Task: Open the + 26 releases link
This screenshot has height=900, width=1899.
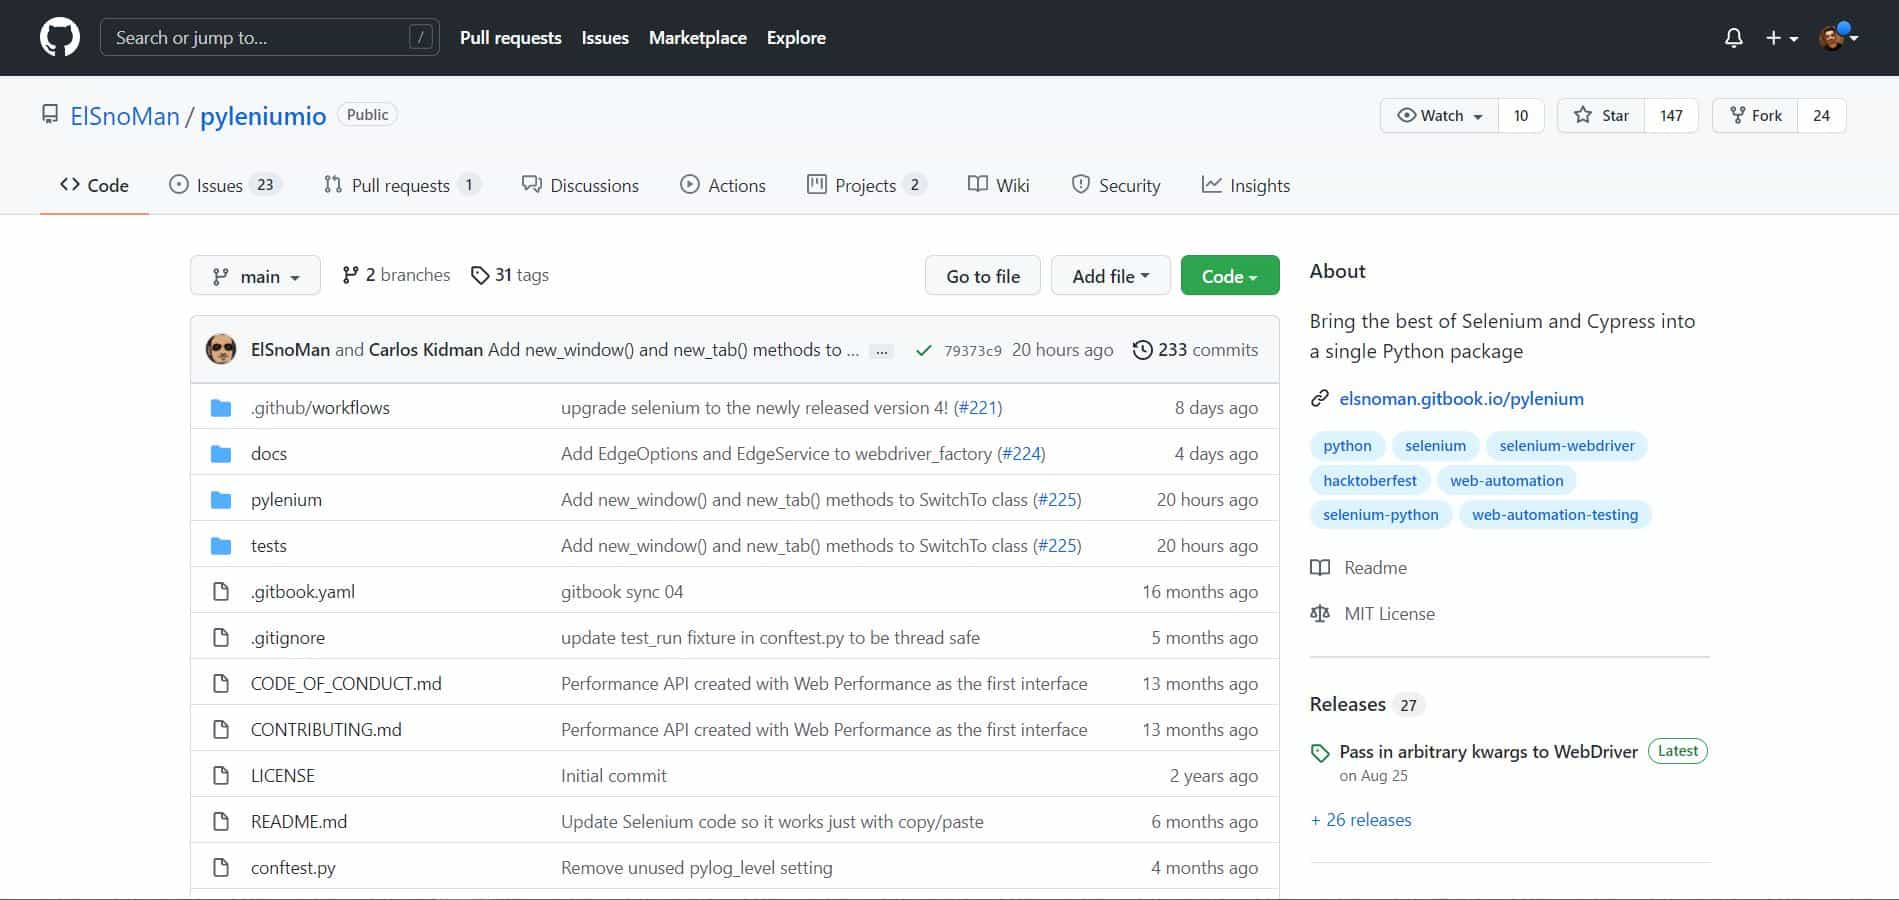Action: tap(1361, 820)
